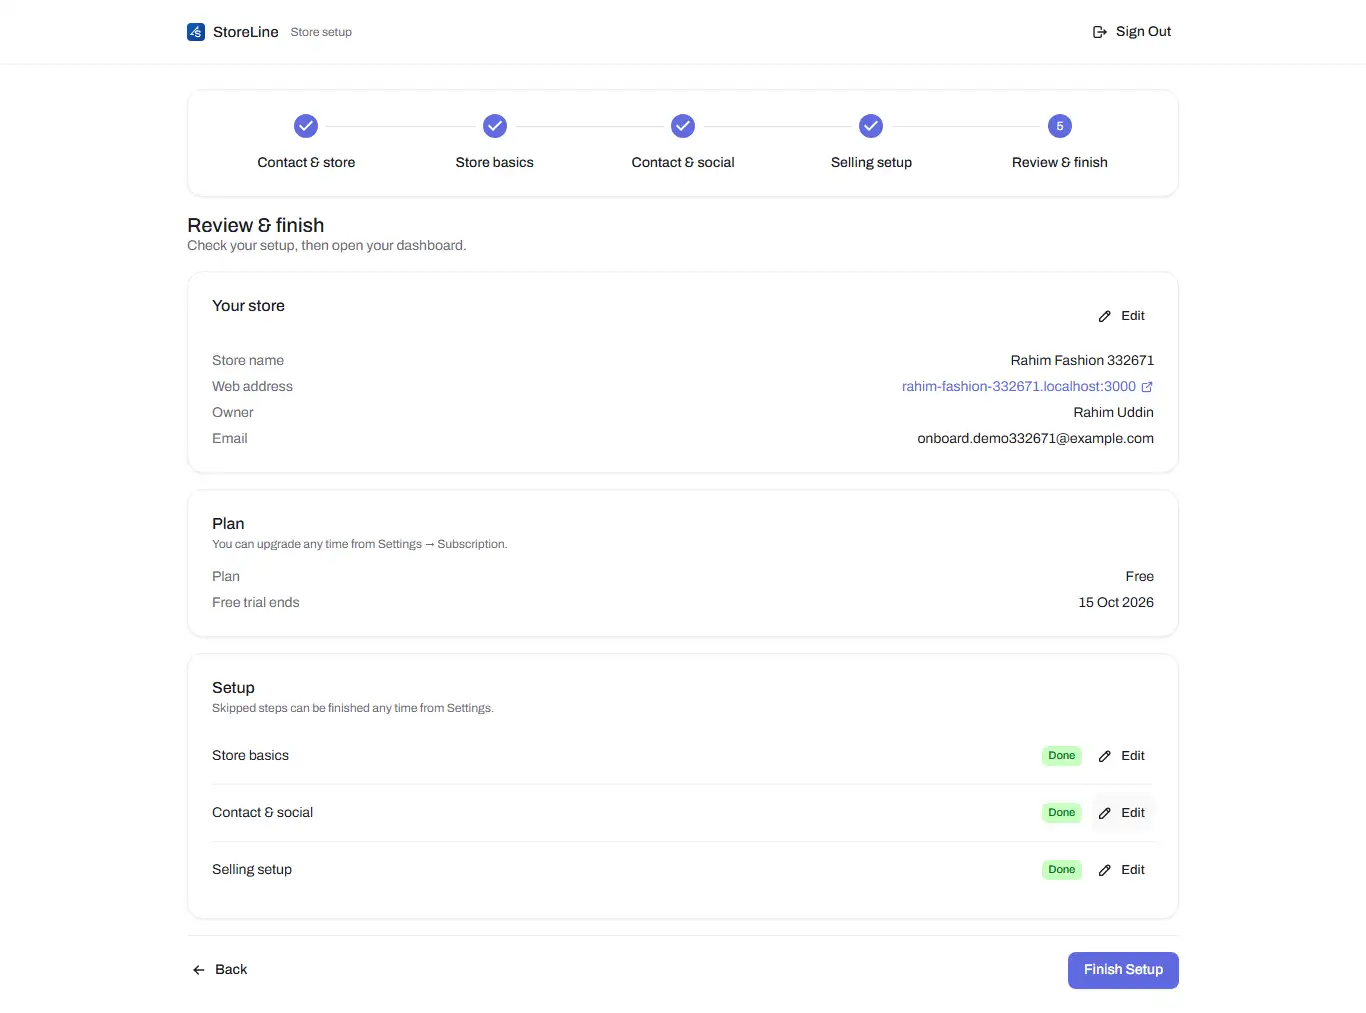Click the Store basics row label in Setup
1366x1013 pixels.
tap(250, 756)
